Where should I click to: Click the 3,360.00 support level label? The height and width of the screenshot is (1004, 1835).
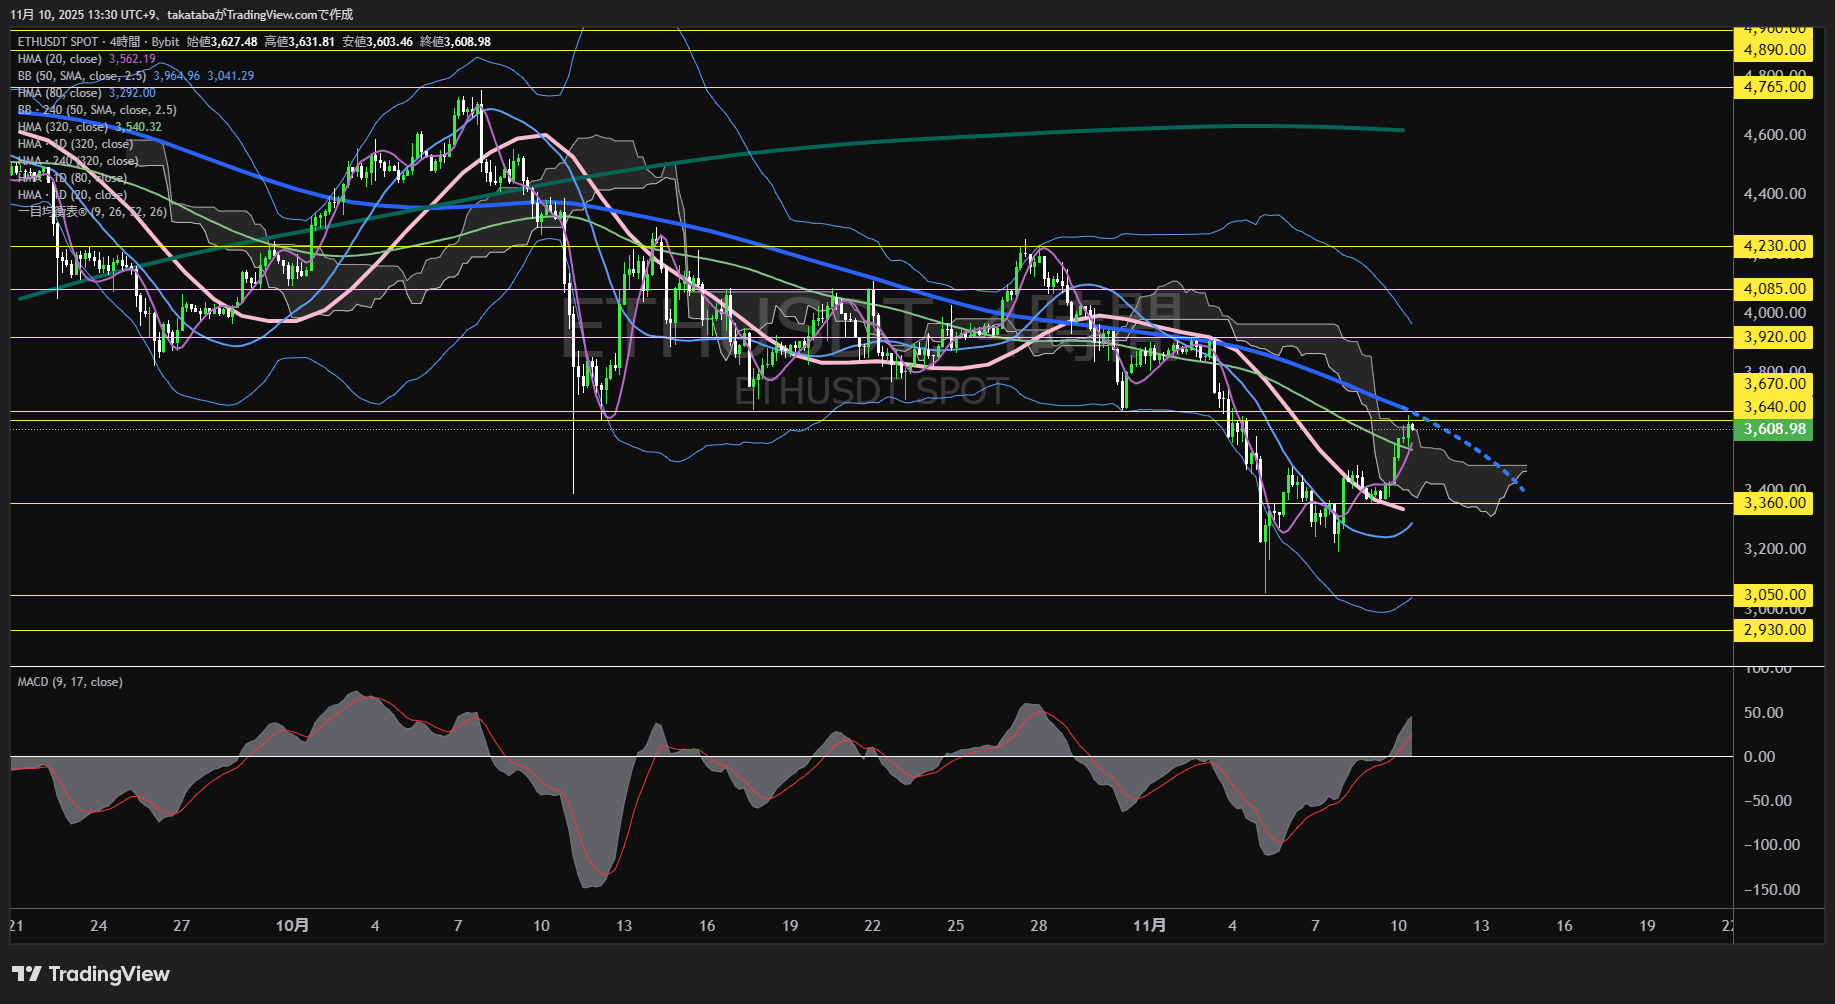1775,503
